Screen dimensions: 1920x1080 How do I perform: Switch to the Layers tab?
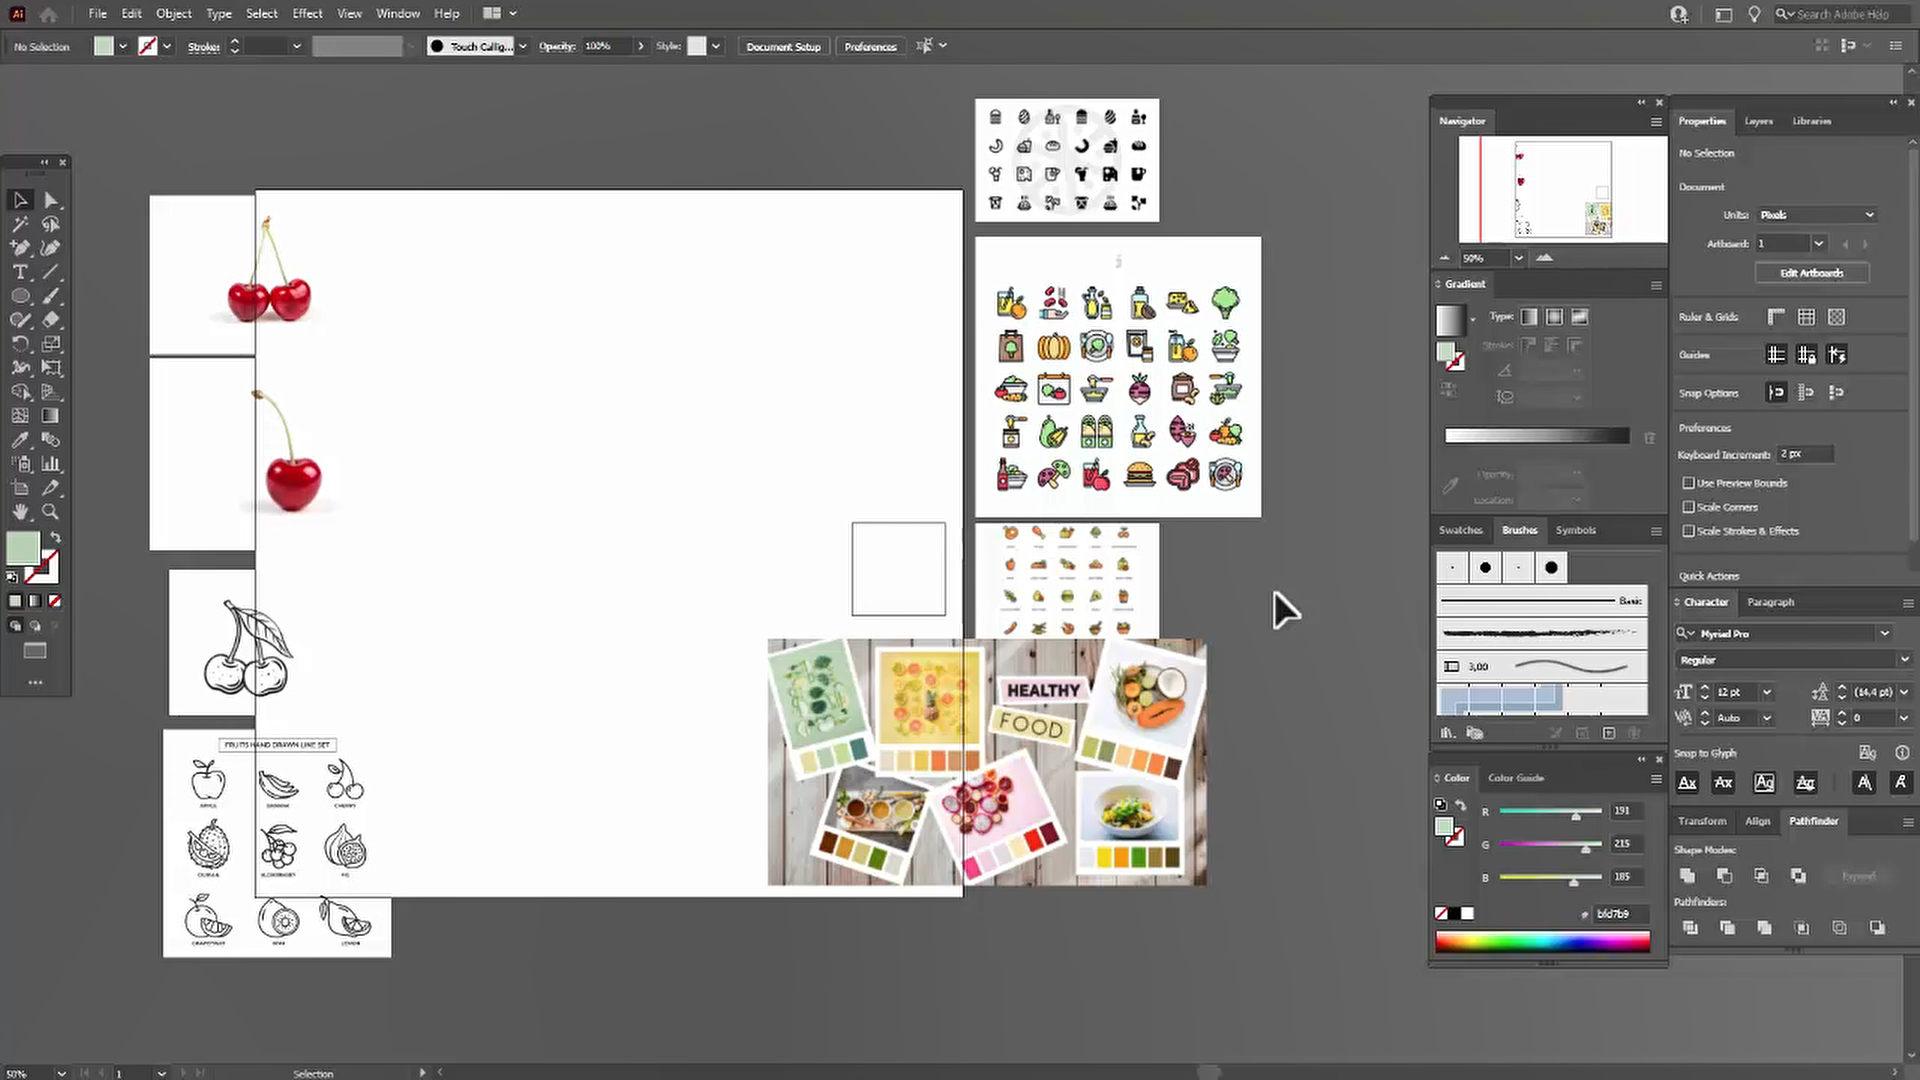point(1758,121)
